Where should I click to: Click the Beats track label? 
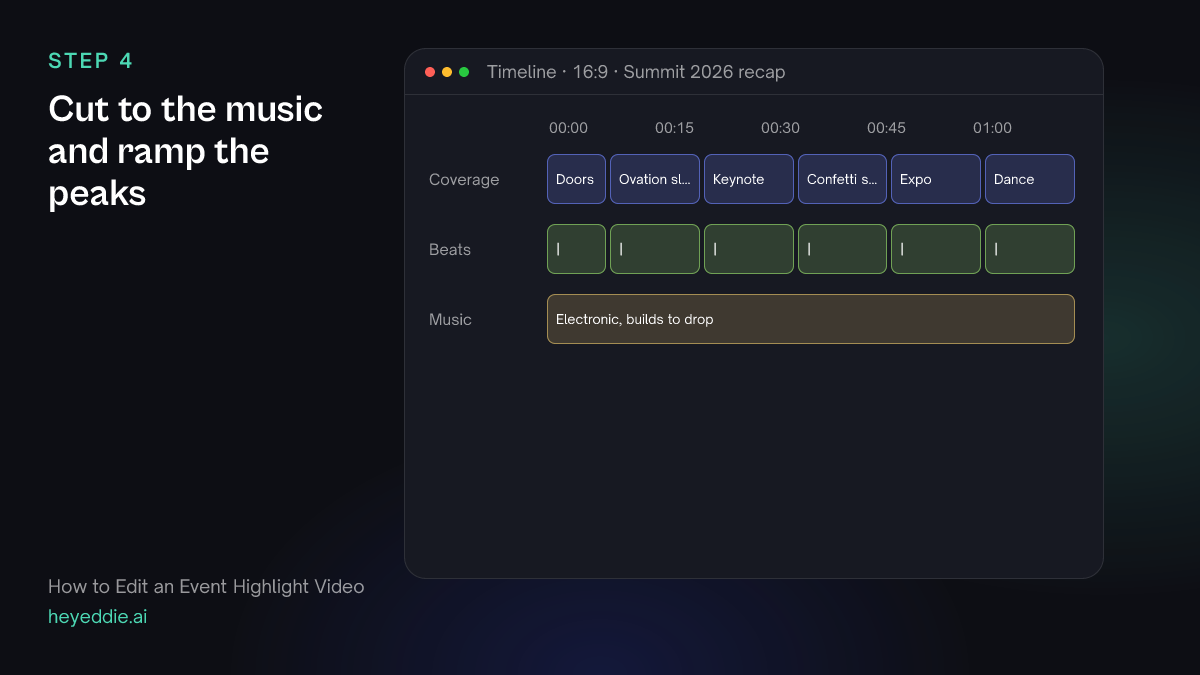(450, 250)
